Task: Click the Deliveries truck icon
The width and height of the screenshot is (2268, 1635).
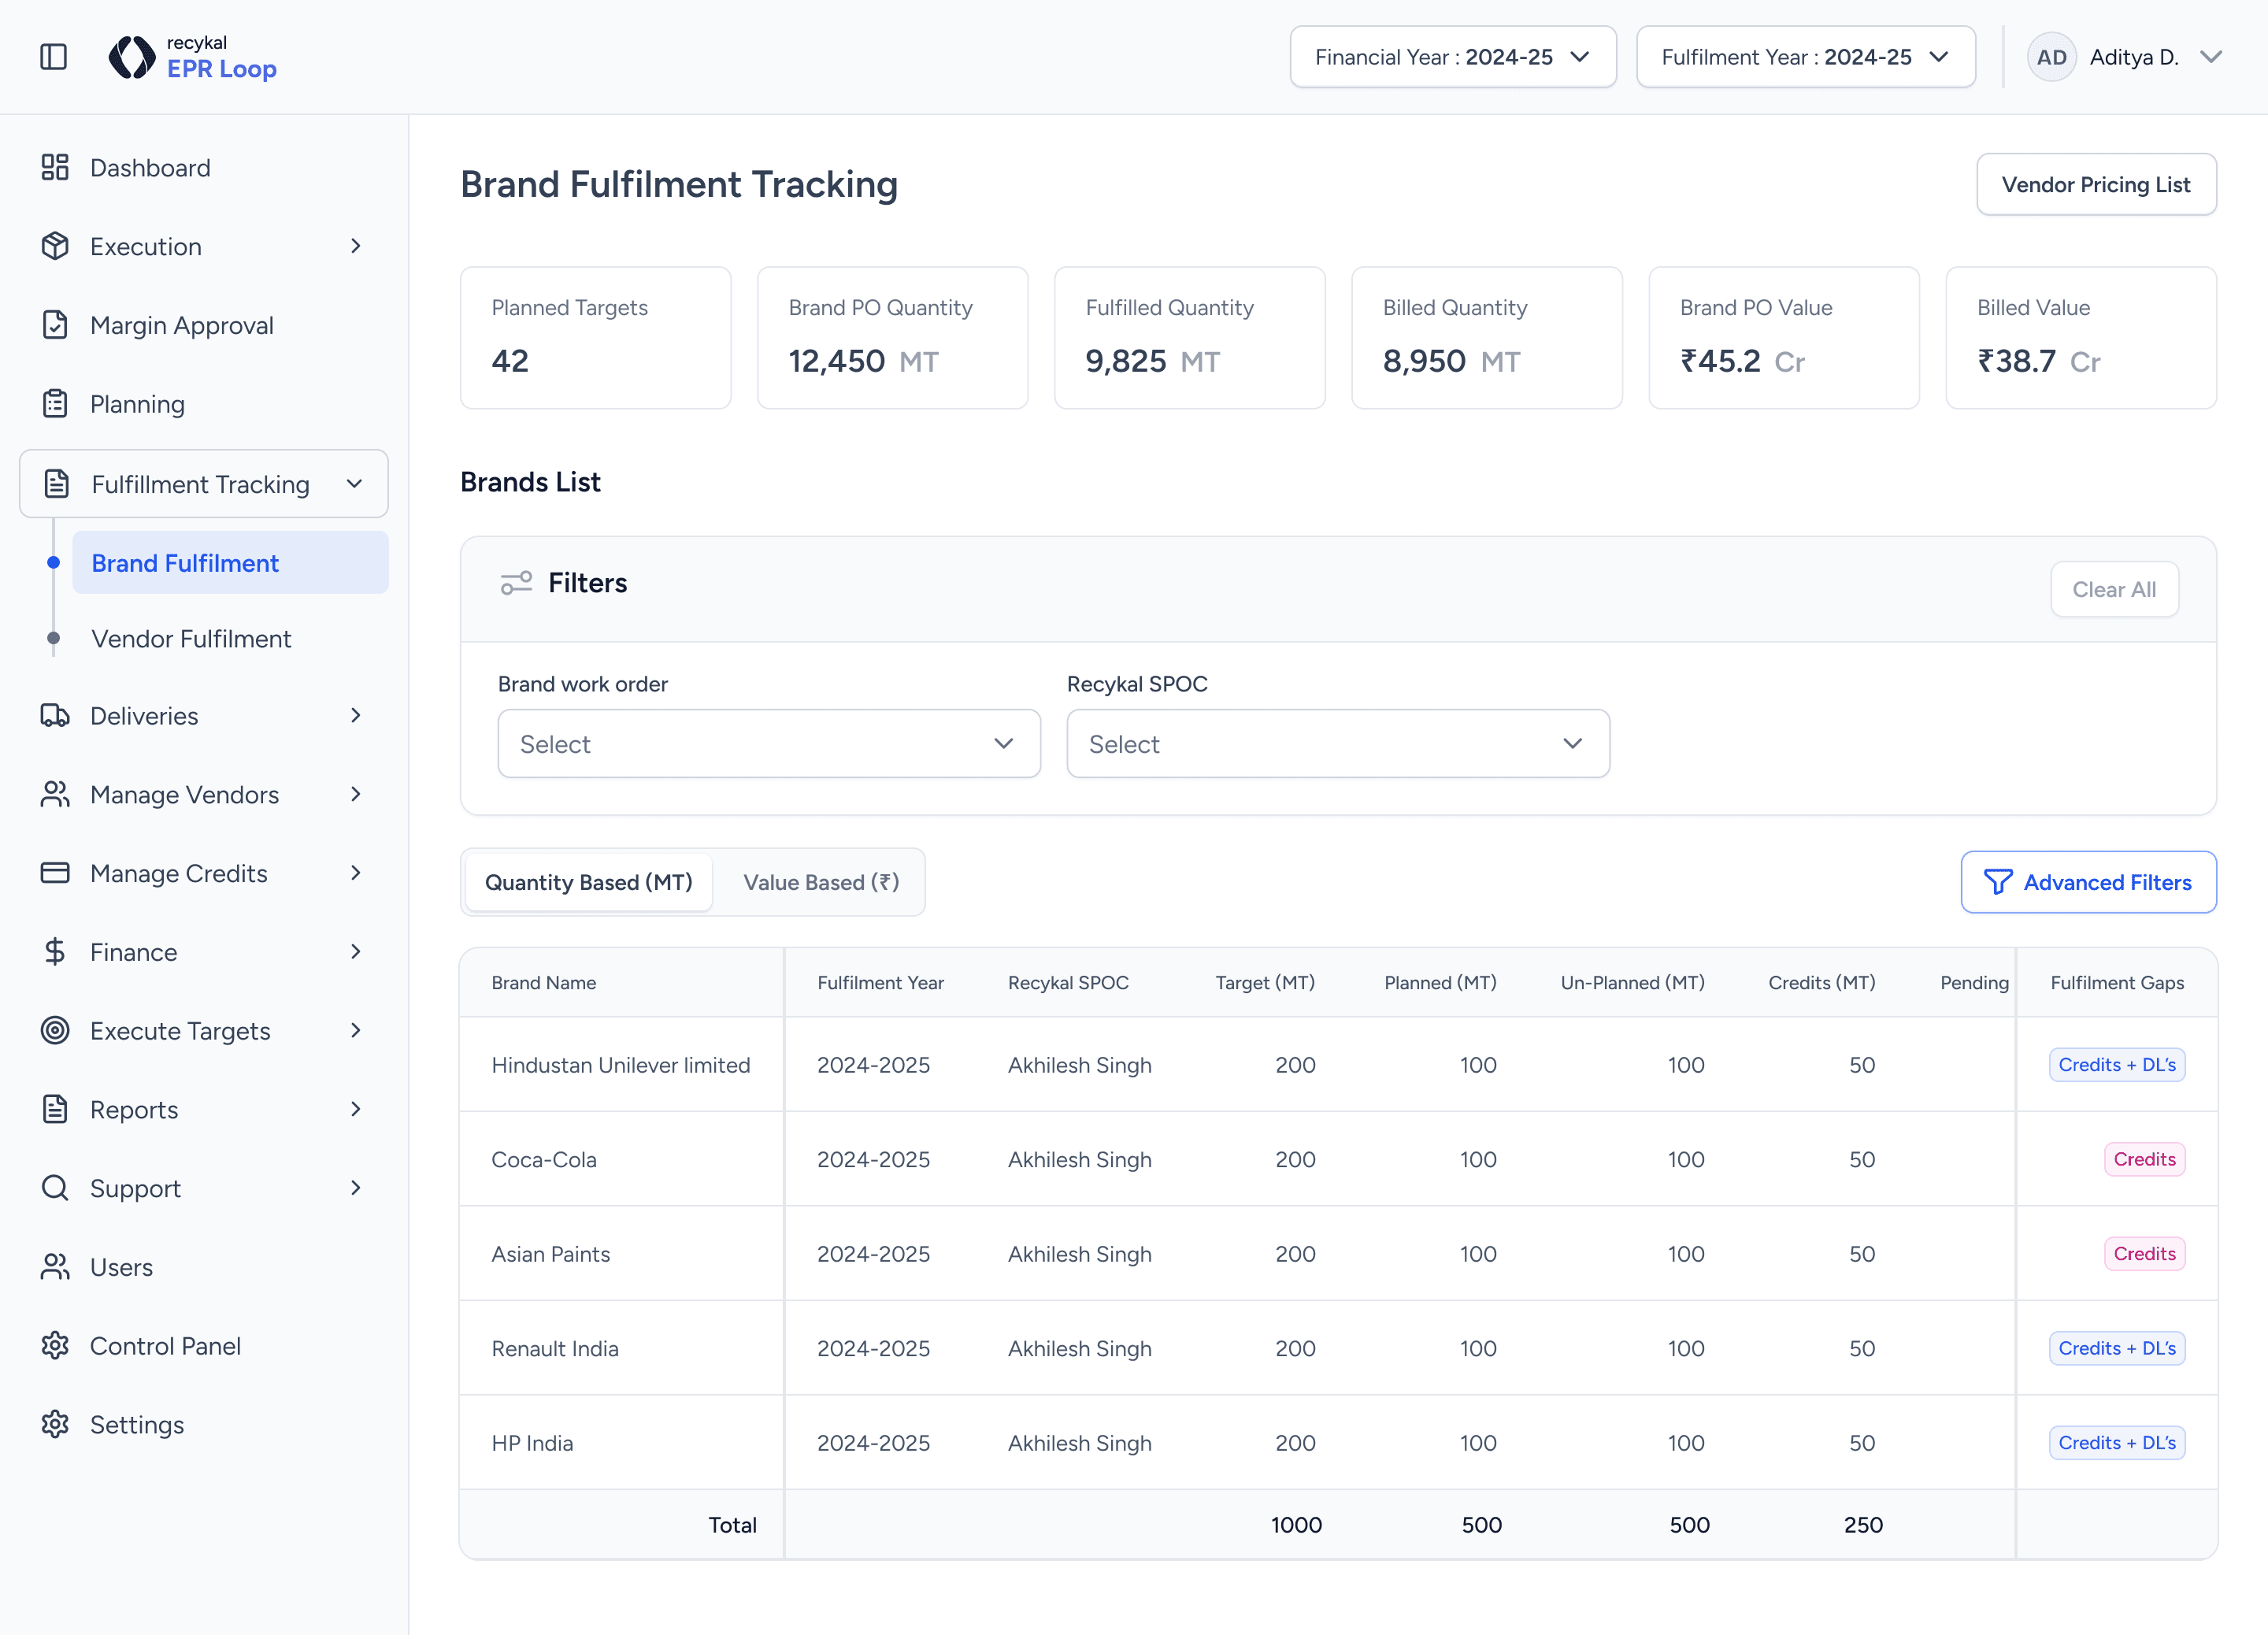Action: [x=55, y=716]
